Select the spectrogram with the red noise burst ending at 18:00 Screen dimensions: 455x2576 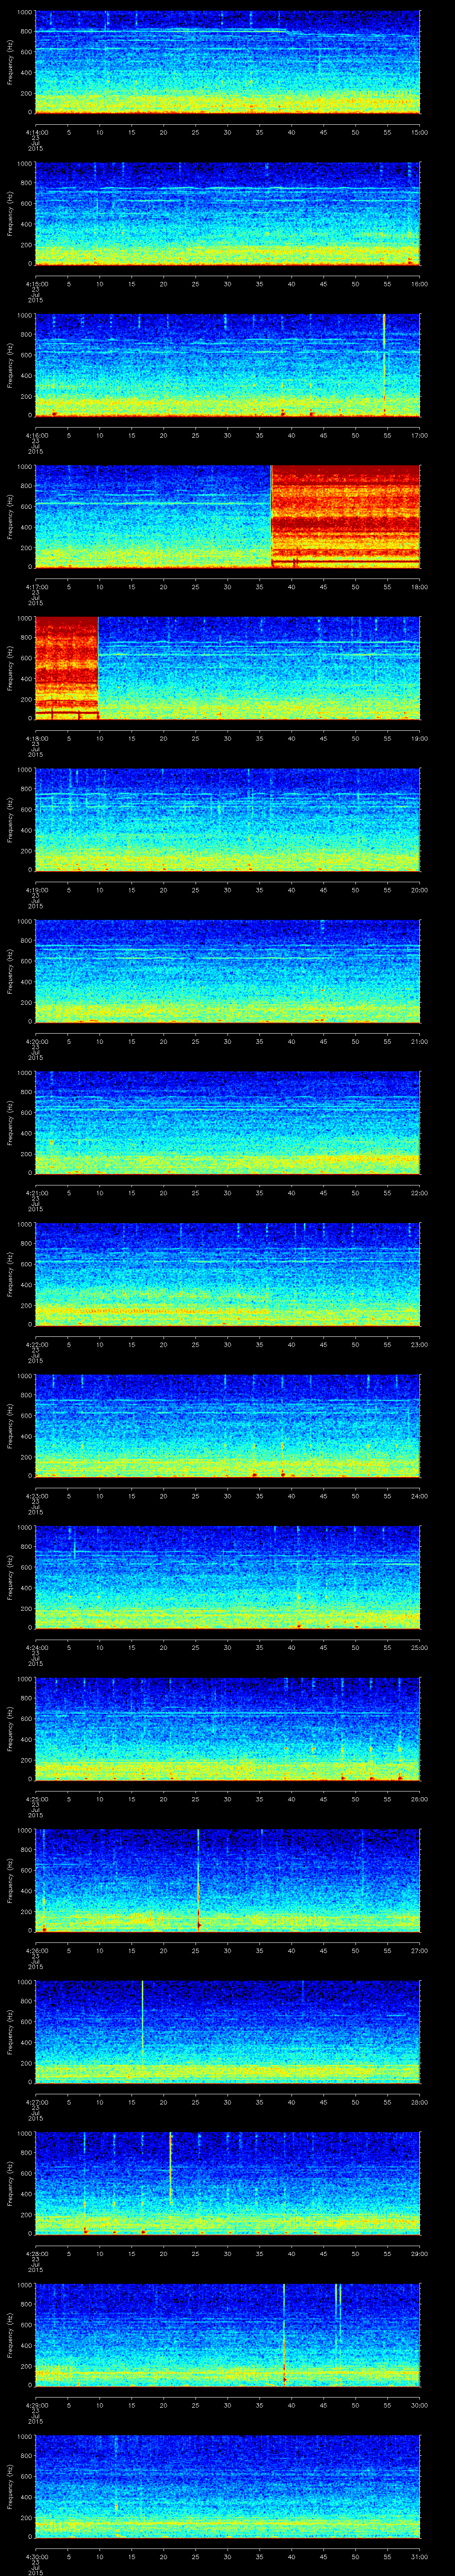click(x=227, y=517)
